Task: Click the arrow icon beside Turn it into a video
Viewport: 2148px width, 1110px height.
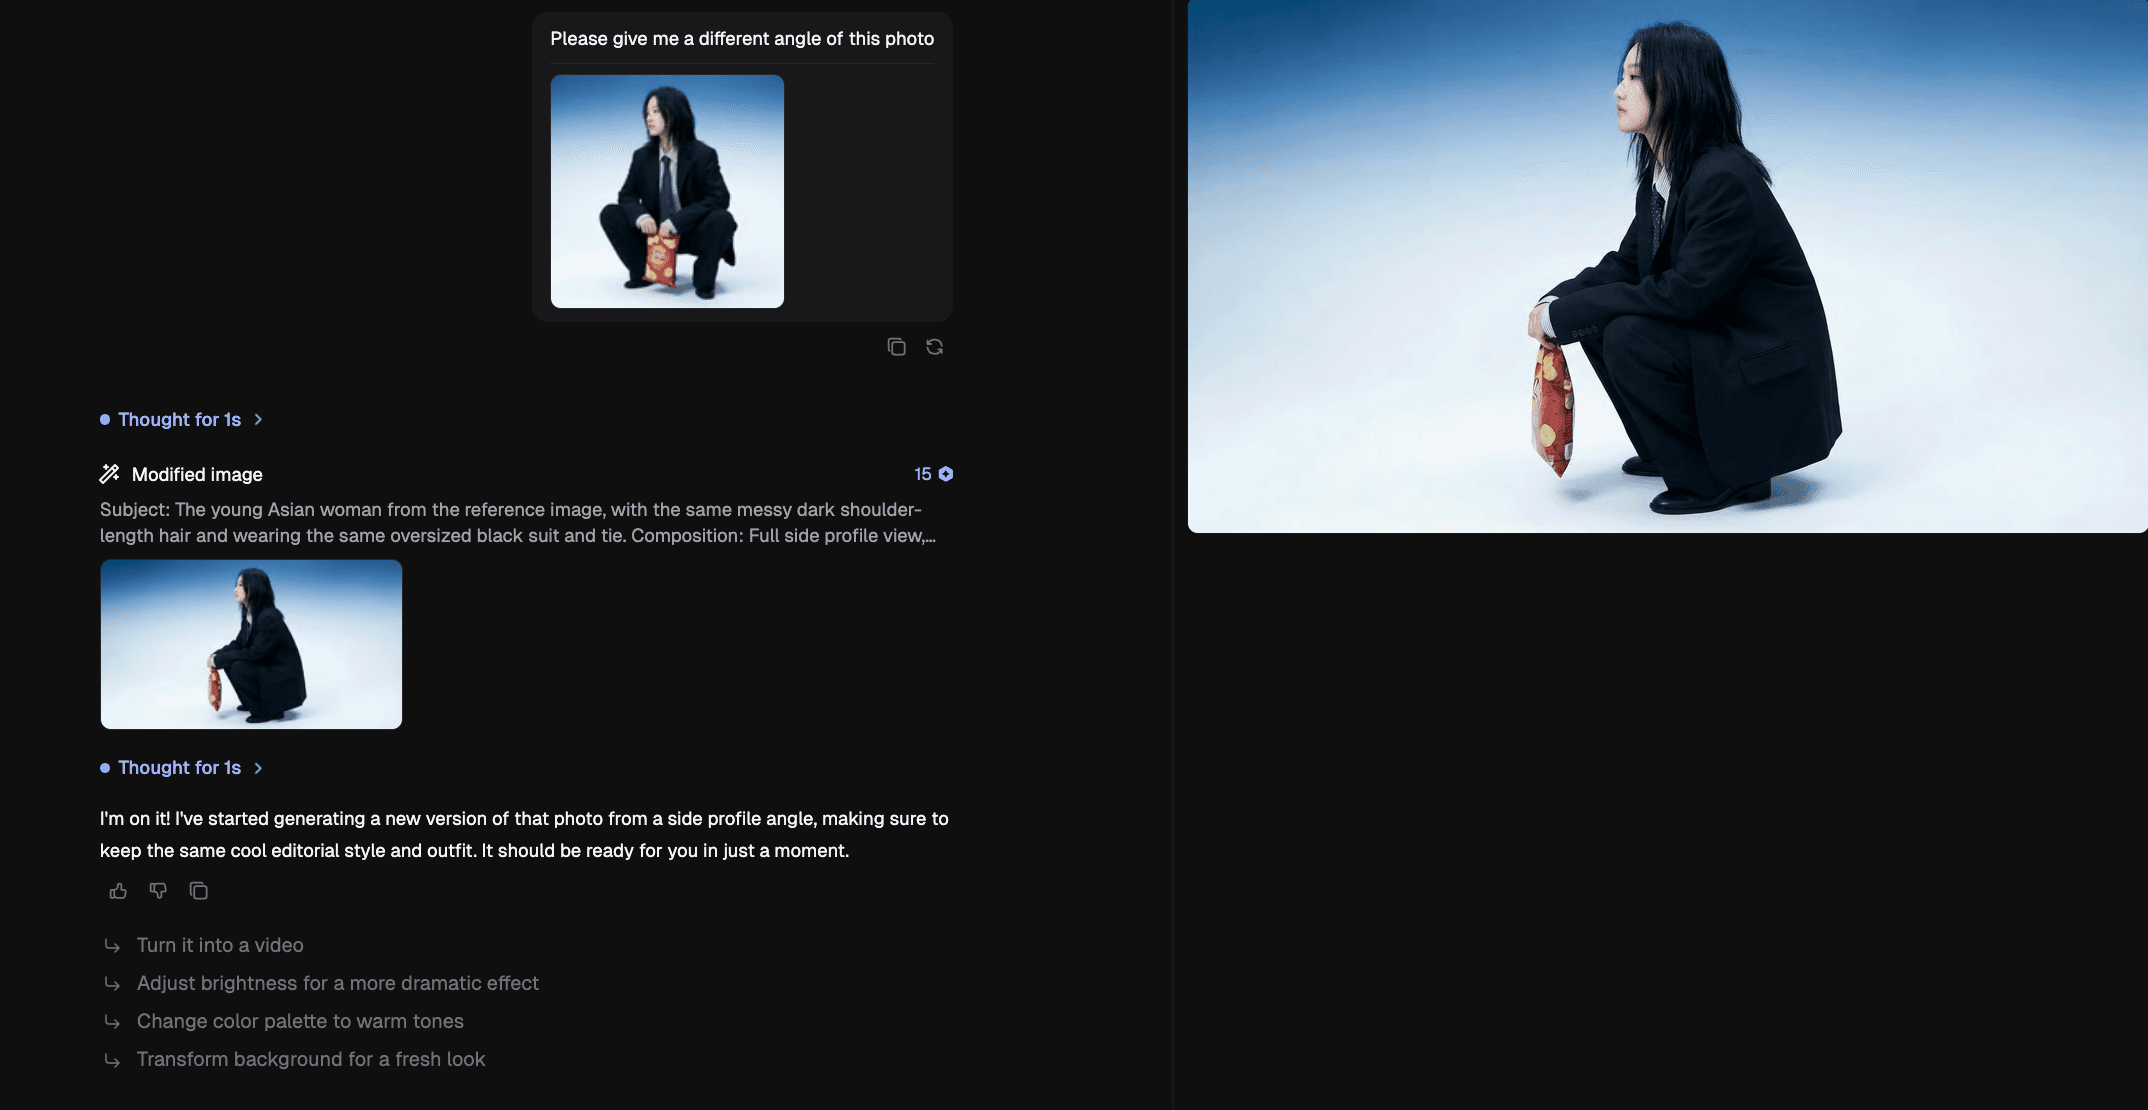Action: (x=112, y=946)
